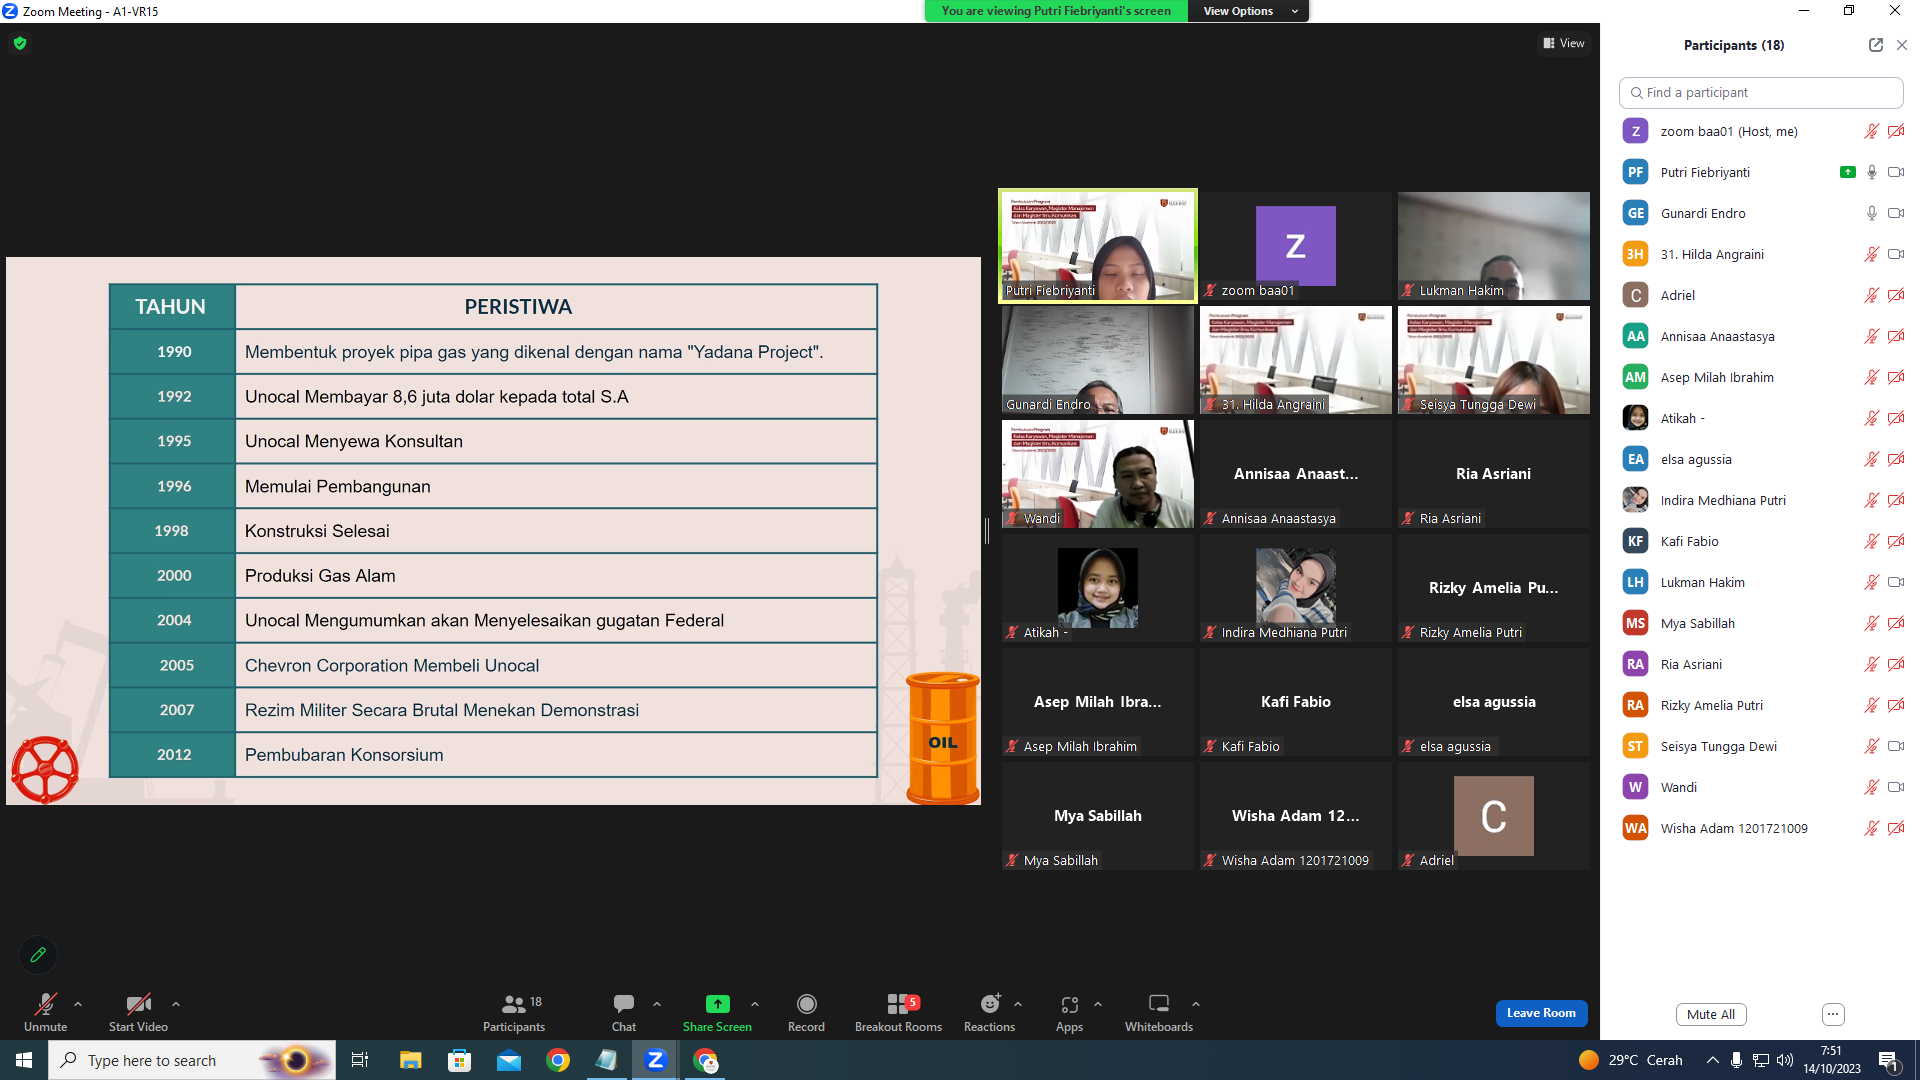Select Seisya Tungga Dewi's video tile
Viewport: 1920px width, 1080px height.
click(x=1494, y=360)
